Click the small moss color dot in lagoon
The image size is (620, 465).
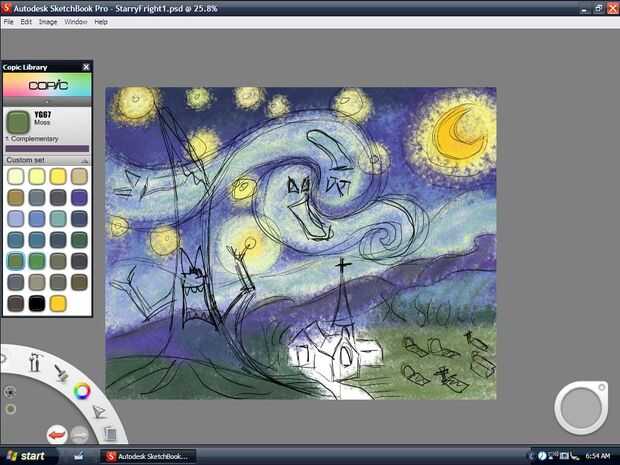[x=11, y=409]
